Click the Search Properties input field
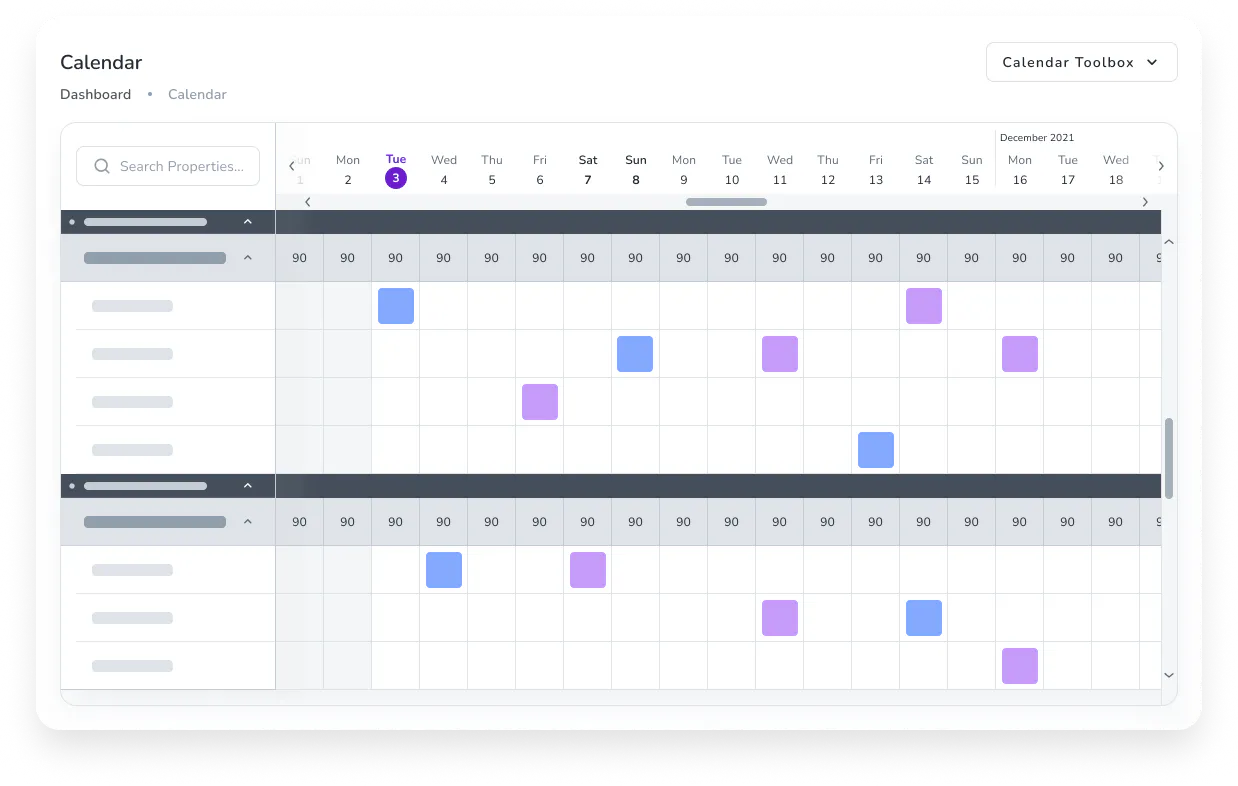The image size is (1238, 786). coord(168,166)
